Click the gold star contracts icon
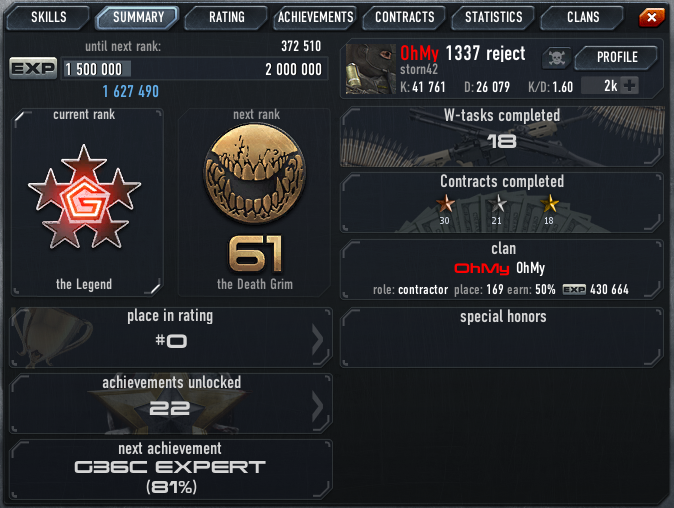 click(x=549, y=203)
